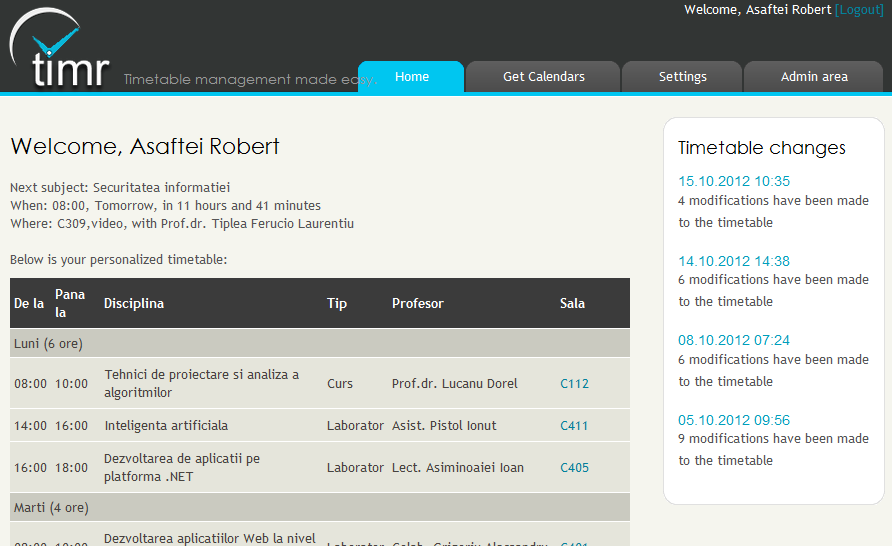Open room C112 link
The height and width of the screenshot is (546, 892).
point(574,384)
